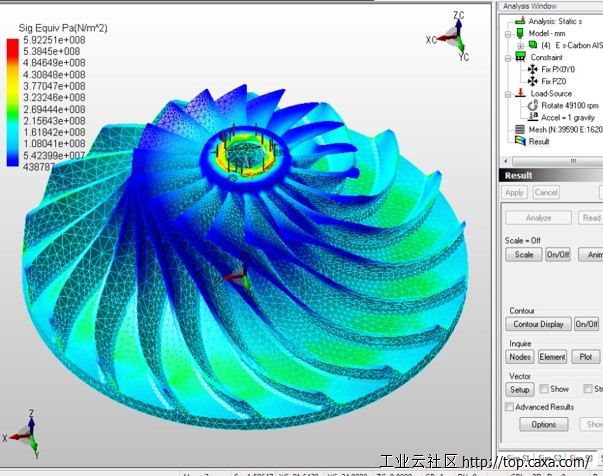The height and width of the screenshot is (476, 603).
Task: Select the 'Mesh (N:39590' tree row text
Action: coord(565,130)
